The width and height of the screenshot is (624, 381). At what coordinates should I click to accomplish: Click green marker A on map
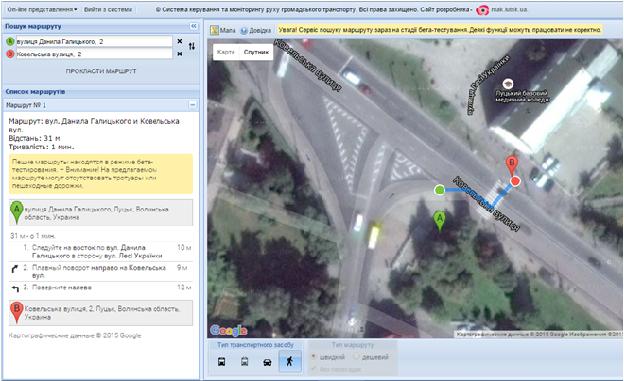[x=439, y=221]
